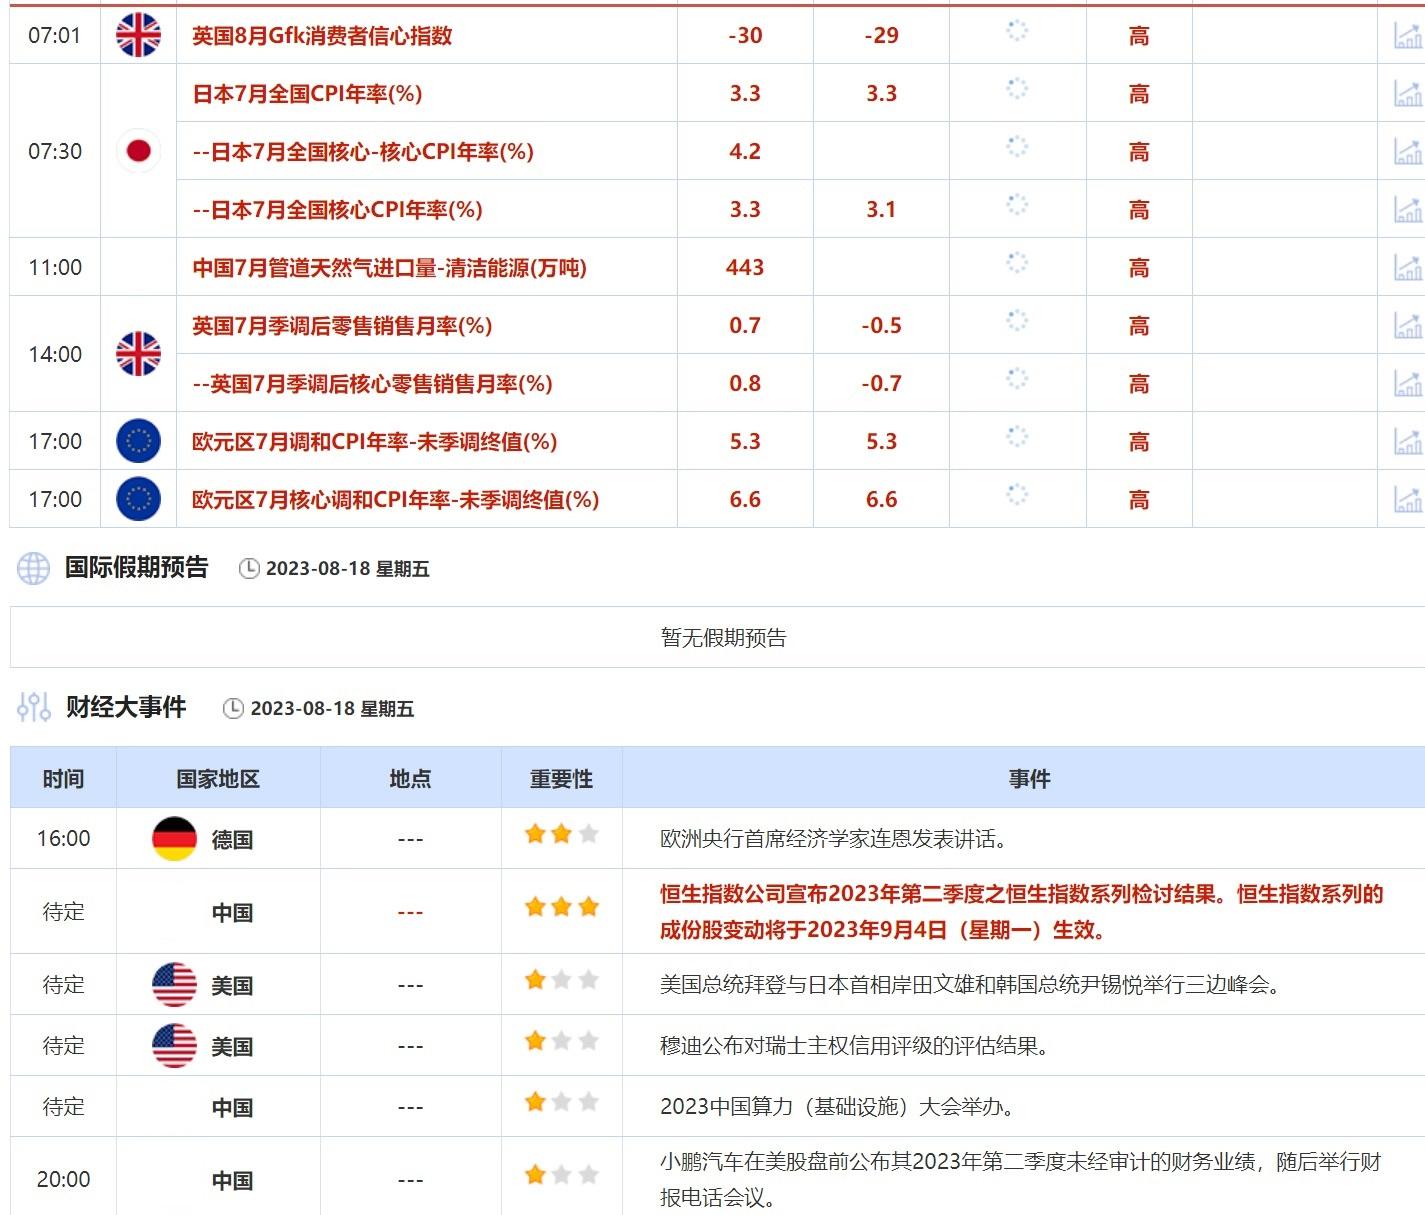The image size is (1425, 1215).
Task: Select the EU flag at 17:00
Action: pyautogui.click(x=138, y=441)
